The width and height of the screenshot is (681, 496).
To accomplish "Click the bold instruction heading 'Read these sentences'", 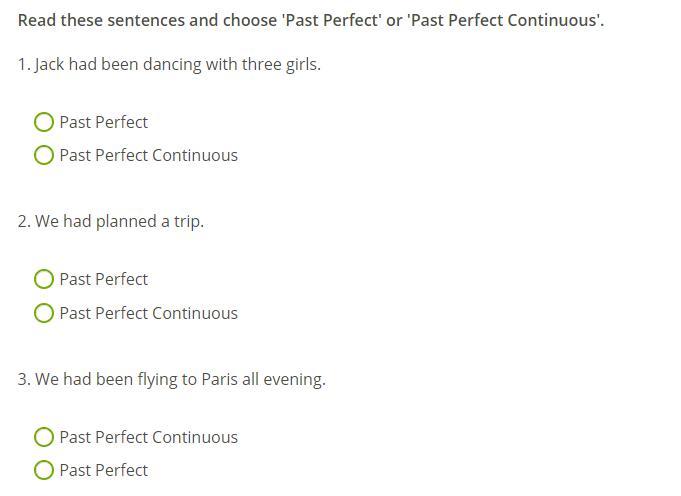I will coord(310,20).
